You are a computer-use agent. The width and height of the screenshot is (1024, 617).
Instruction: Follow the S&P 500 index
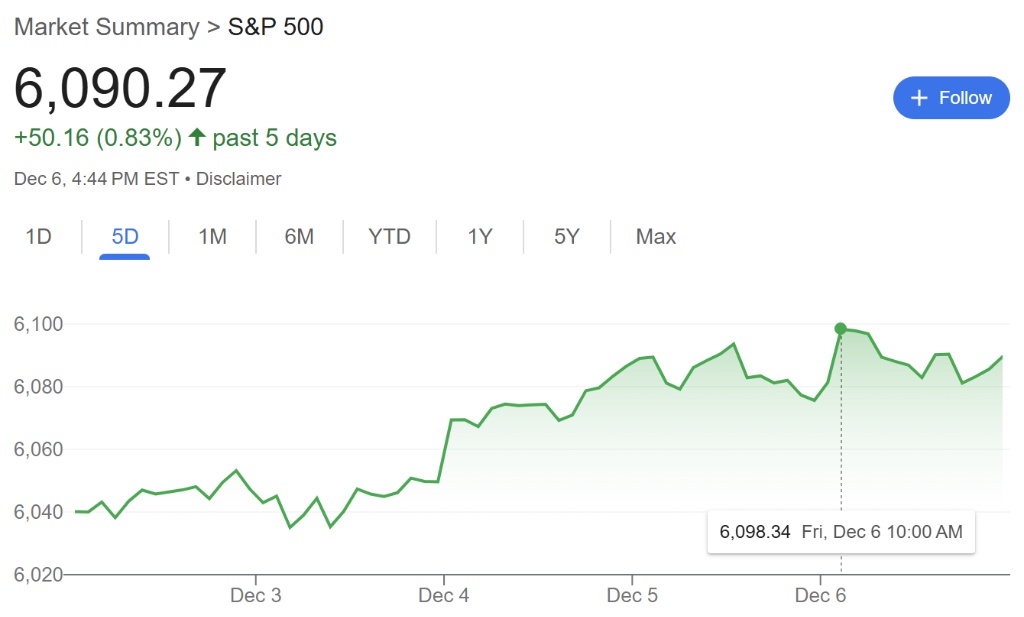coord(951,98)
